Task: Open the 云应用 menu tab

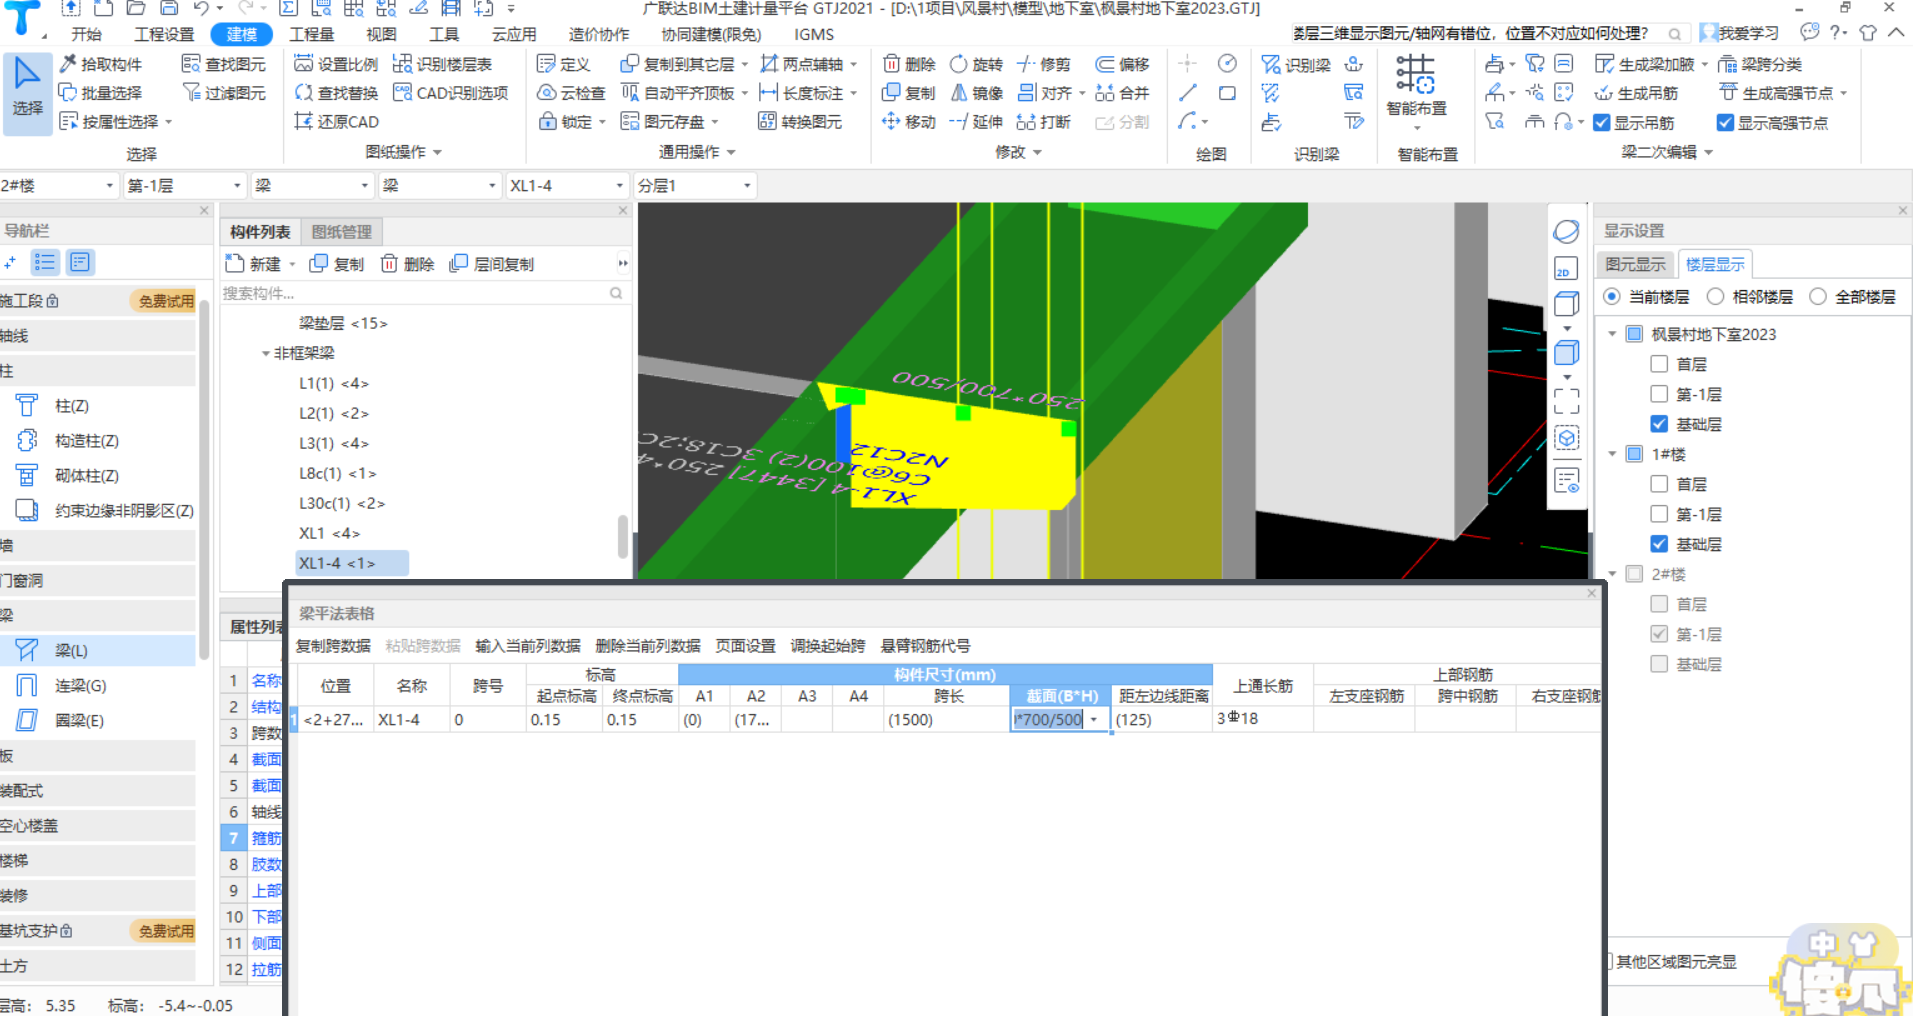Action: click(514, 34)
